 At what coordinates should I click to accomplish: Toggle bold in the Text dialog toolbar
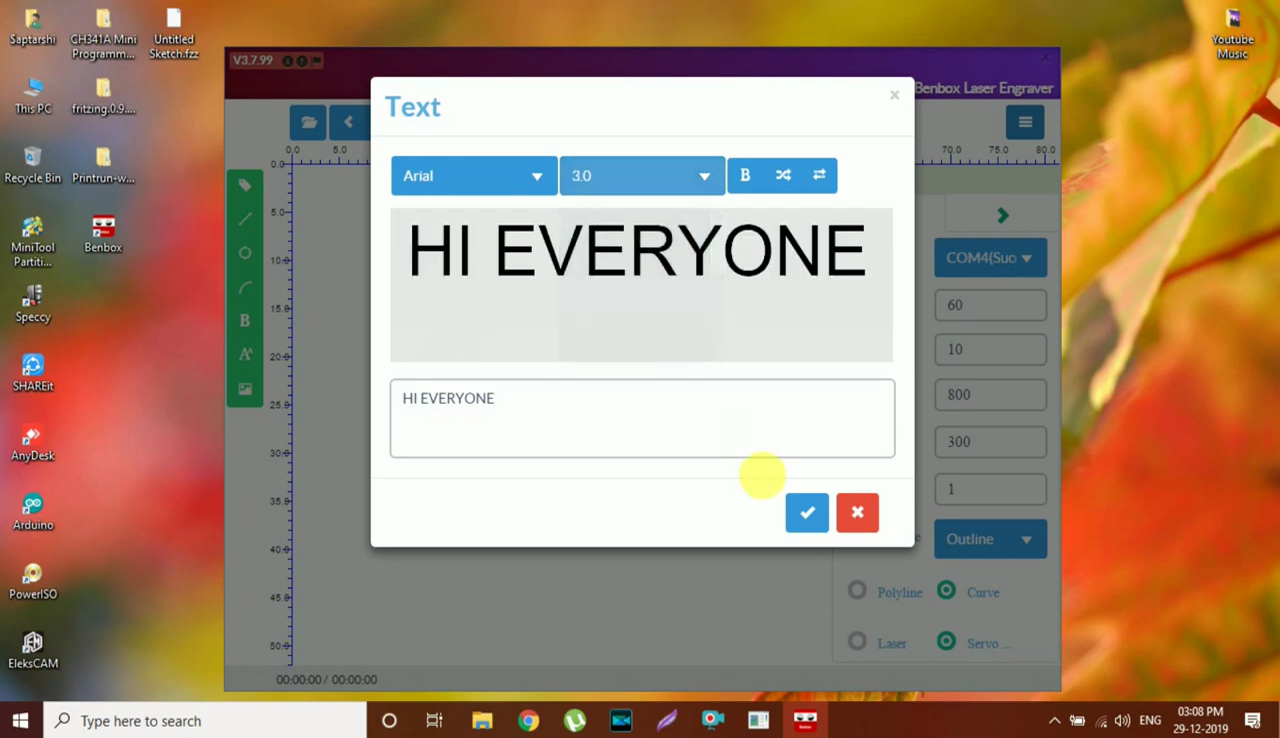point(745,175)
